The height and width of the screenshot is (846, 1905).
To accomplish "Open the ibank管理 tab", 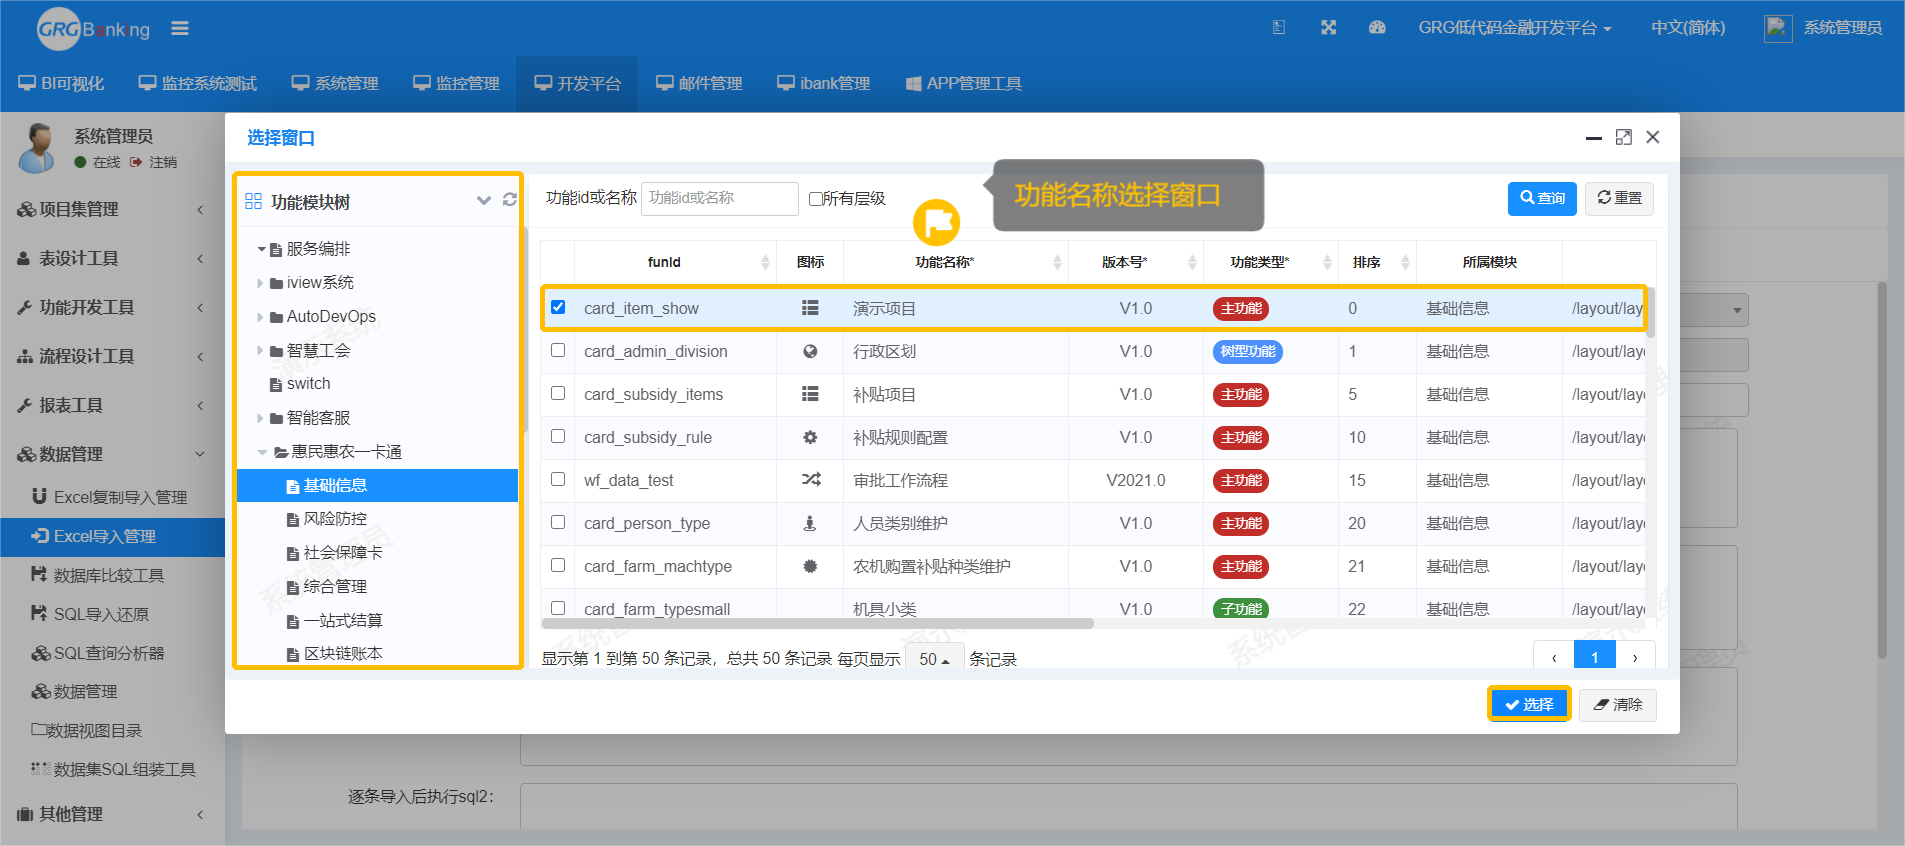I will pos(824,83).
